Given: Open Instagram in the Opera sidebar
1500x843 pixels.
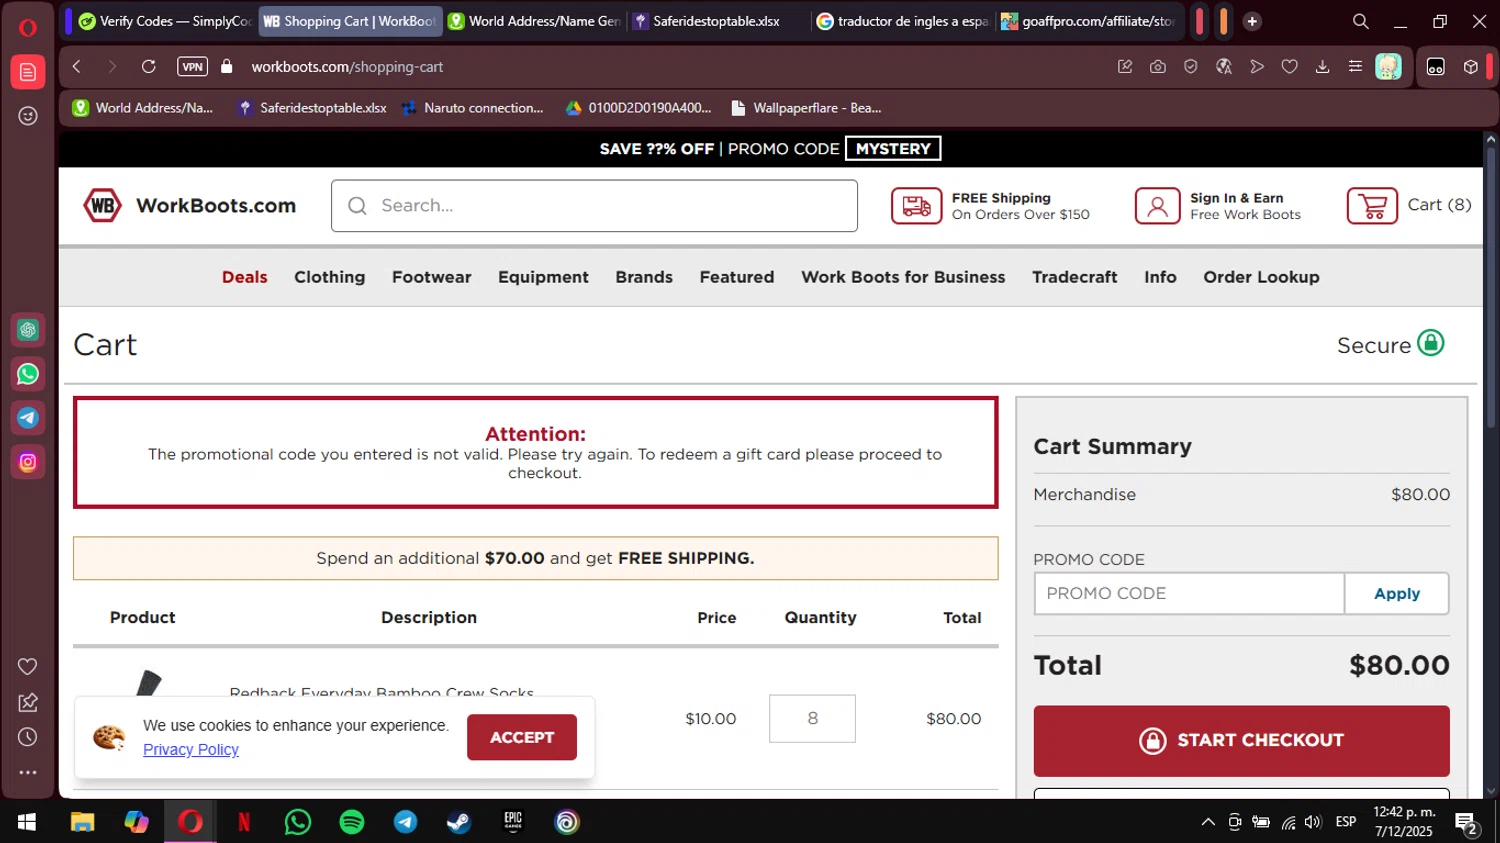Looking at the screenshot, I should pos(28,462).
